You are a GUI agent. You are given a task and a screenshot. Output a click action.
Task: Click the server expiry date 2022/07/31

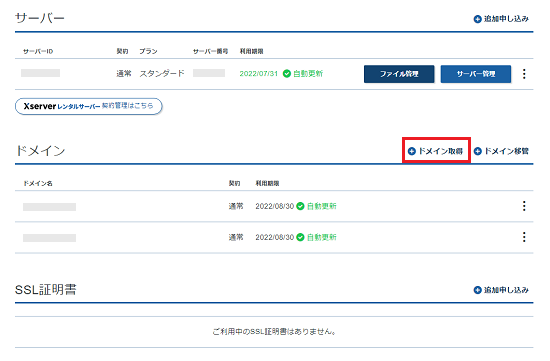pos(259,74)
